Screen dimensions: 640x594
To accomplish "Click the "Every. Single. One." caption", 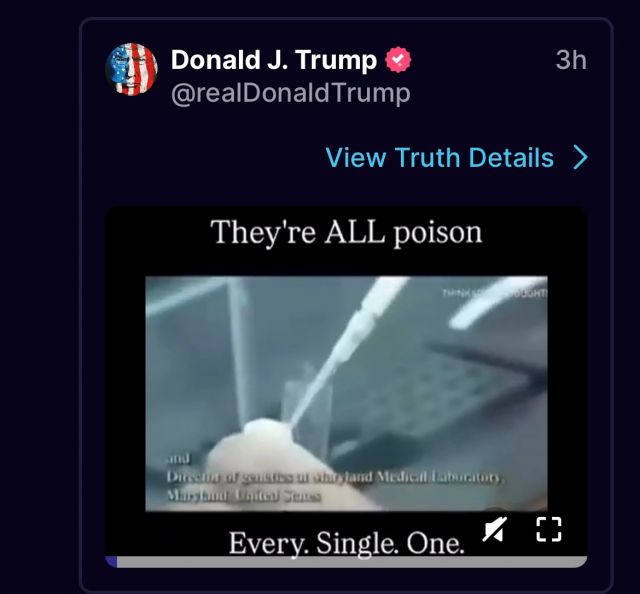I will point(346,543).
